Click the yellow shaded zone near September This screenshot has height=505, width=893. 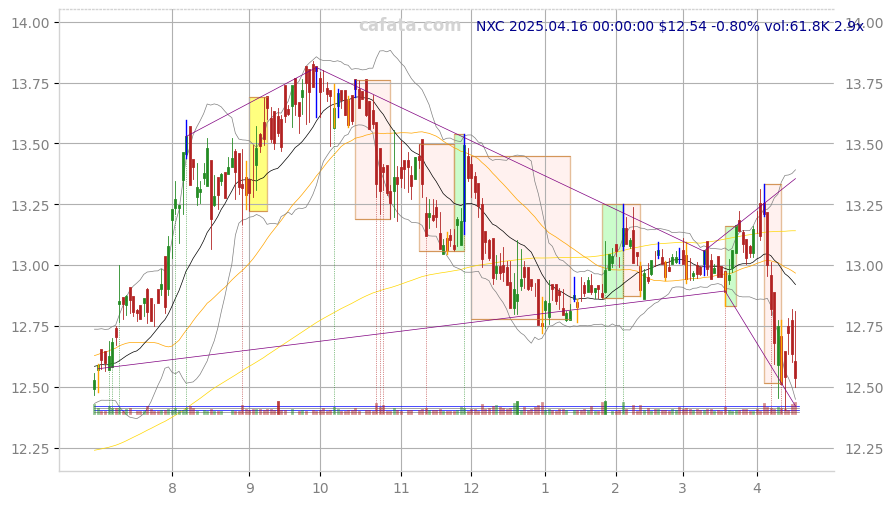[x=259, y=154]
